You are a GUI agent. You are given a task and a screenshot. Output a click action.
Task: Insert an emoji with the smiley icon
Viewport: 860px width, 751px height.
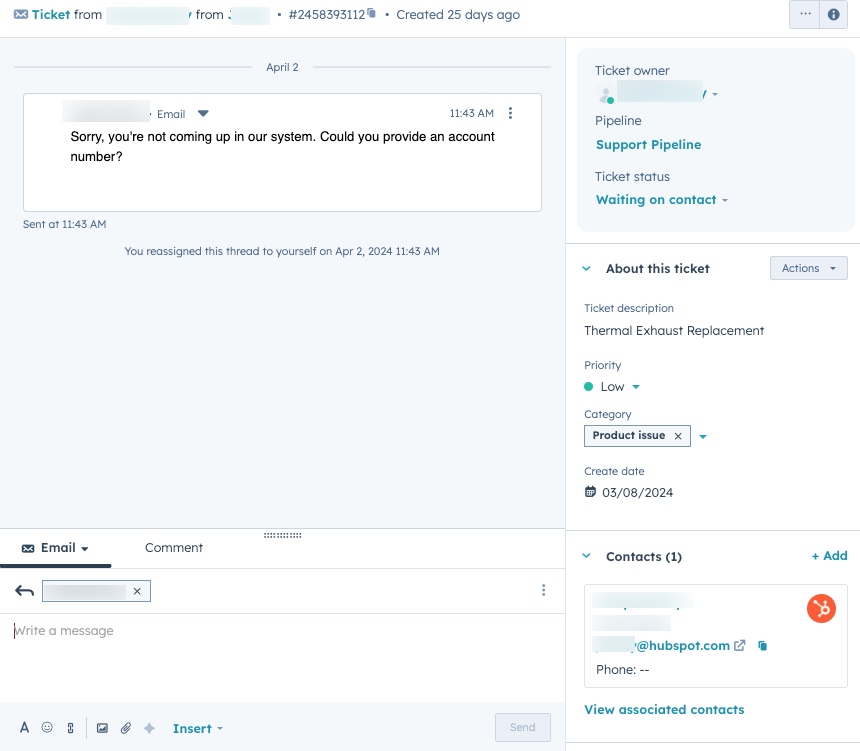(x=47, y=727)
